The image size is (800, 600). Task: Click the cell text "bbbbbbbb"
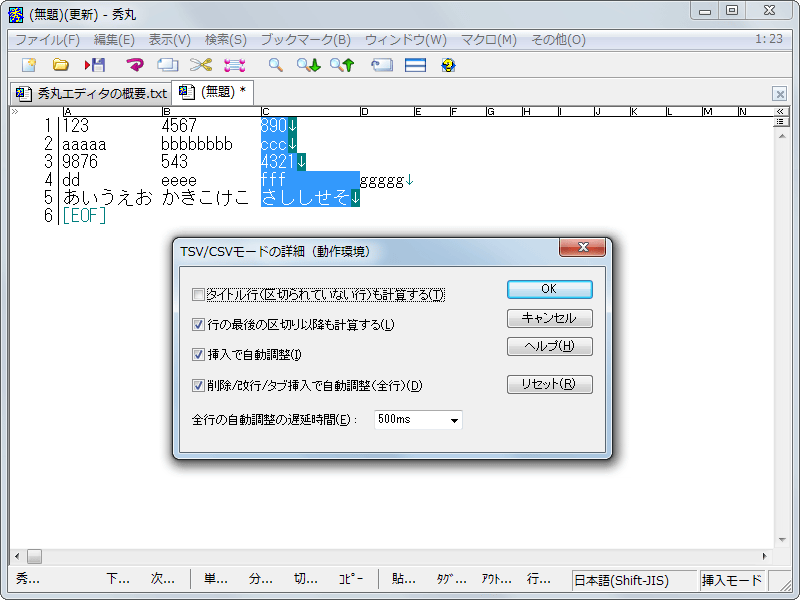pyautogui.click(x=196, y=144)
